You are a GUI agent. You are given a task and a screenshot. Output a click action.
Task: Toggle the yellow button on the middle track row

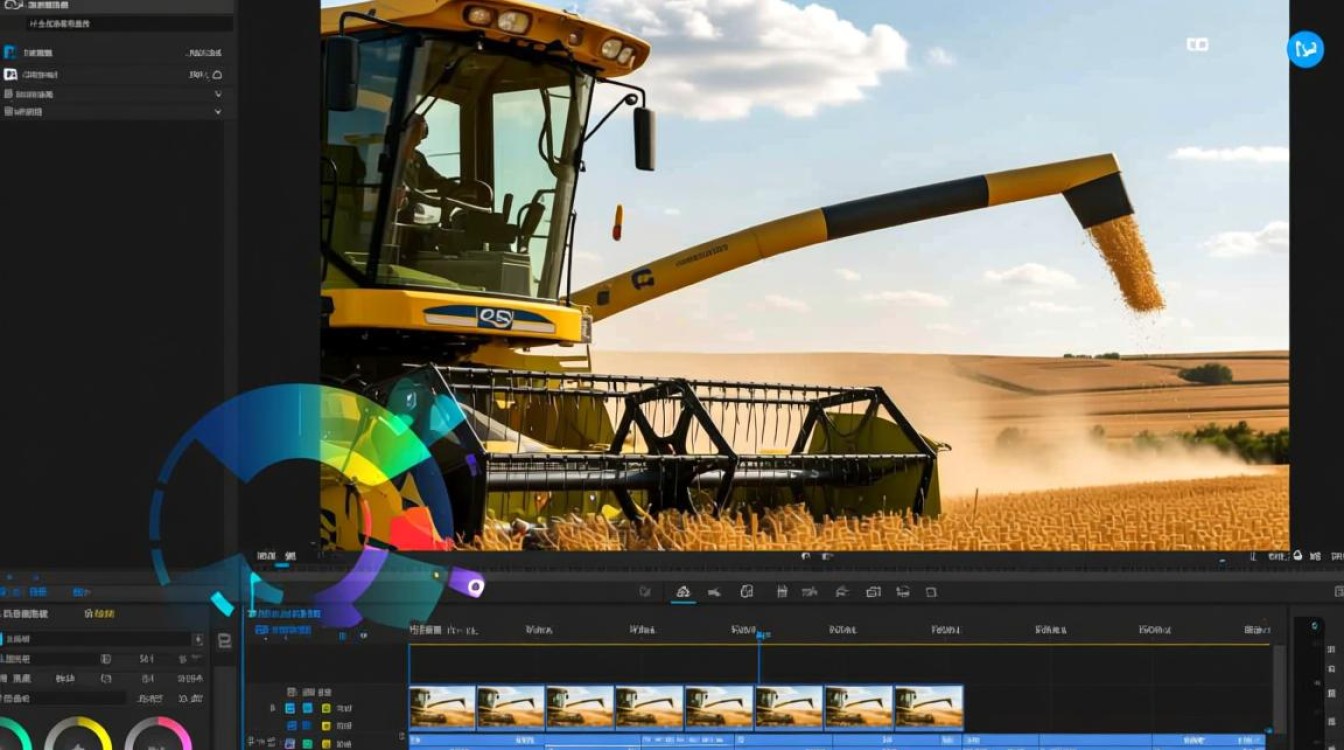pyautogui.click(x=326, y=726)
